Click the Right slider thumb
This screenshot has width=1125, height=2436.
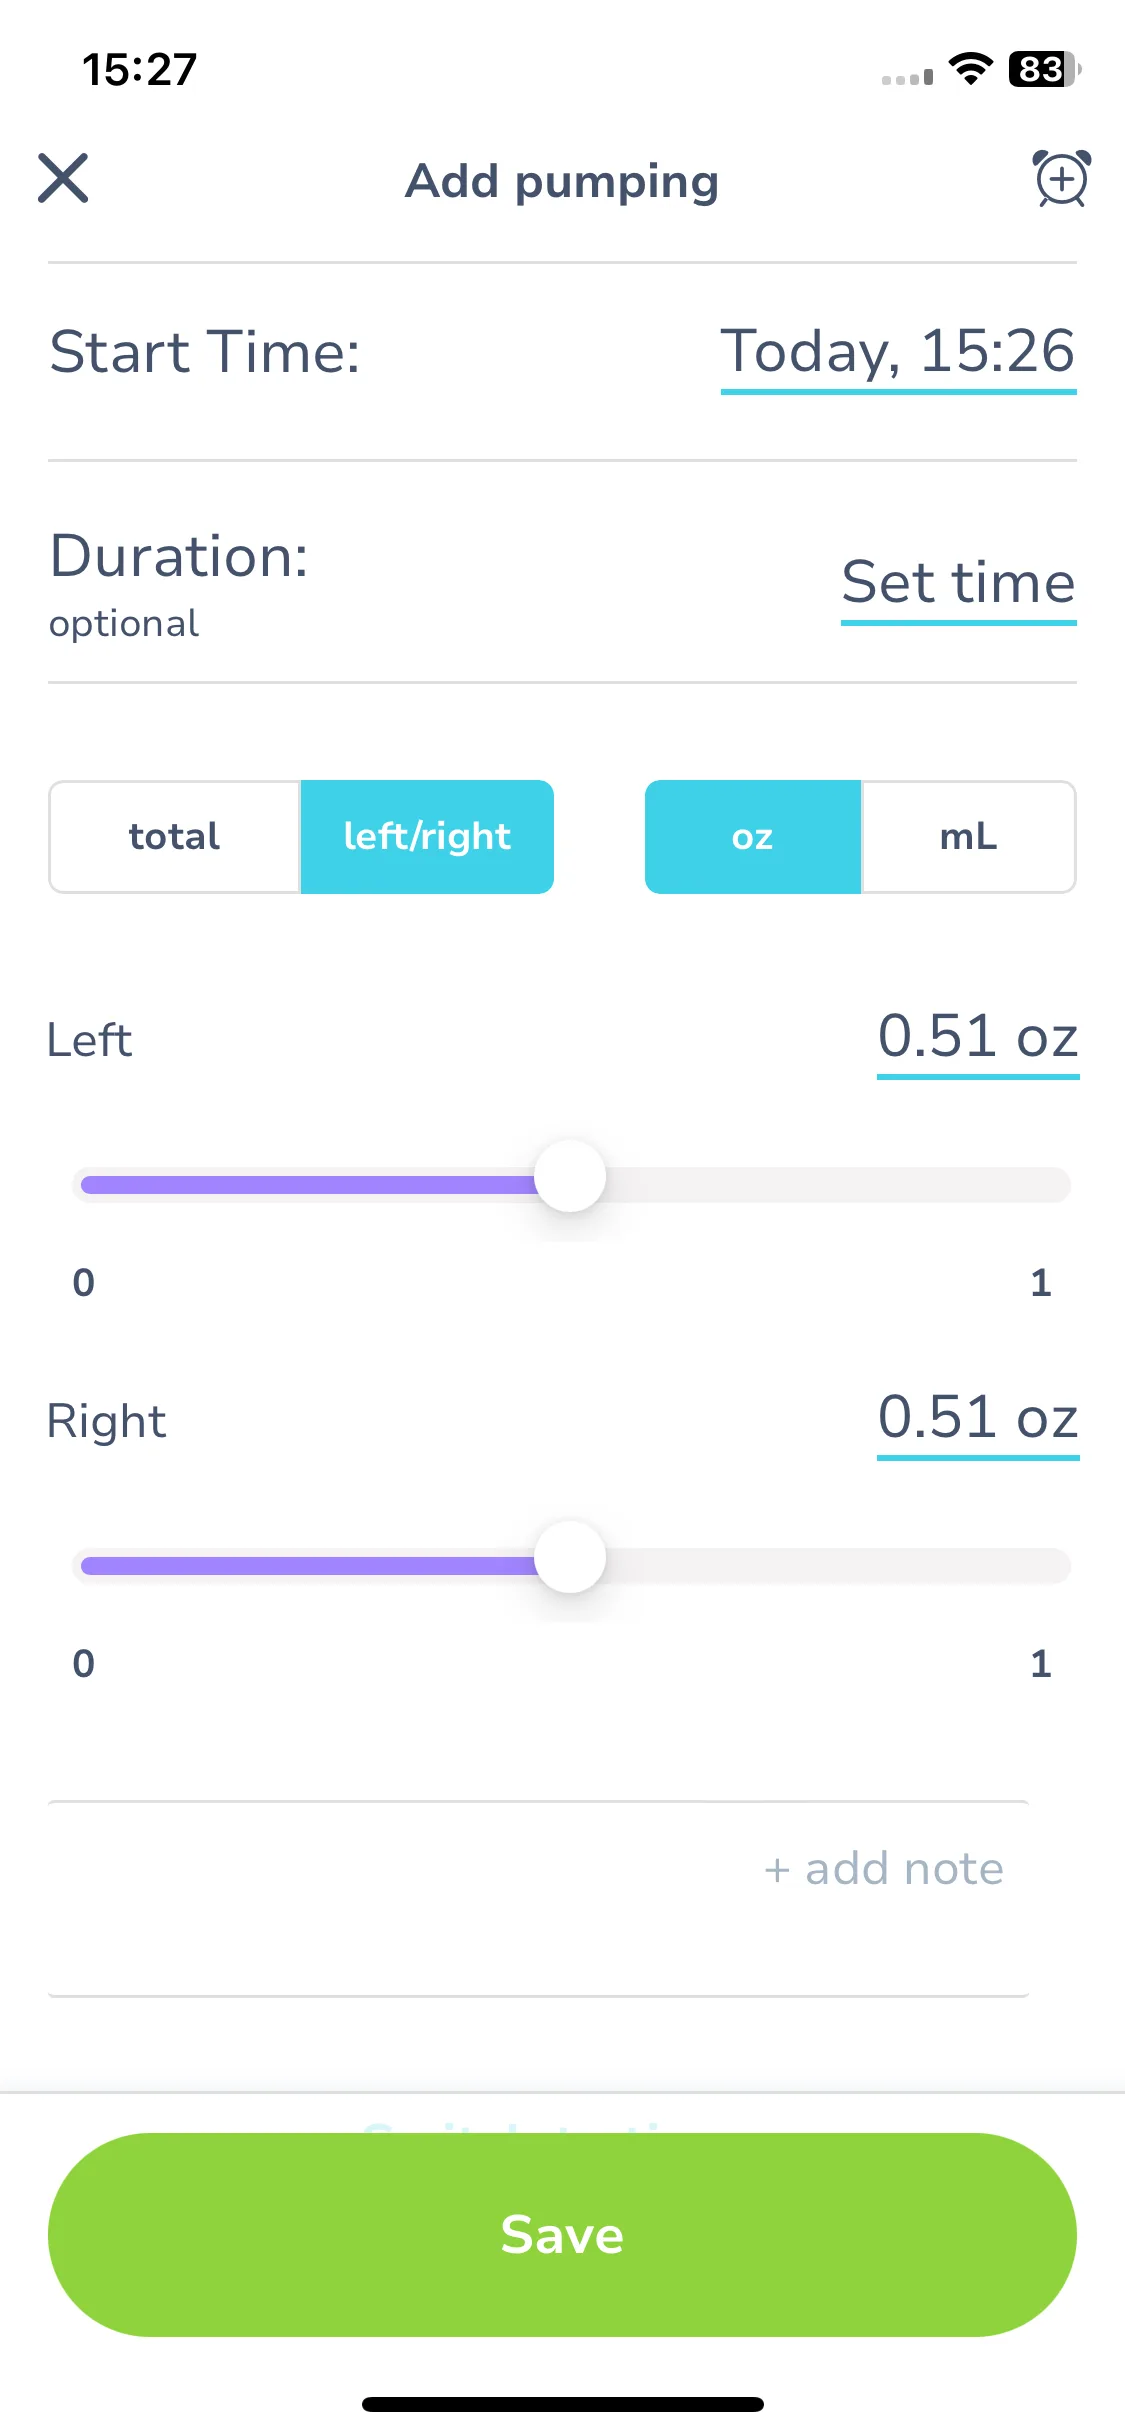pyautogui.click(x=570, y=1557)
